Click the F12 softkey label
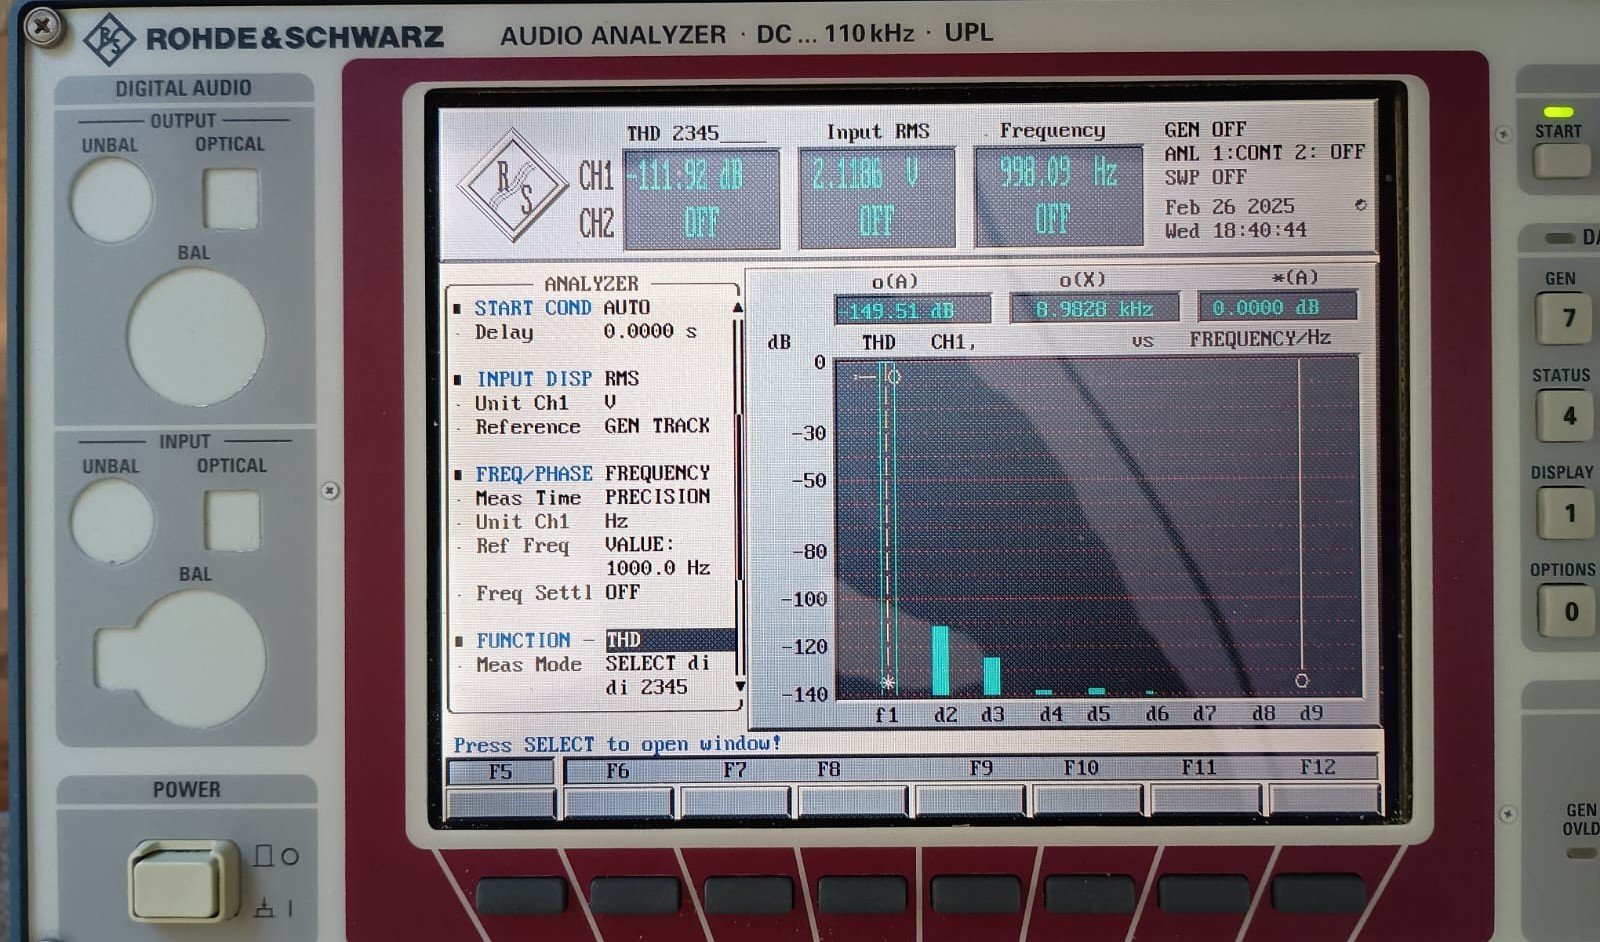This screenshot has height=942, width=1600. [x=1317, y=767]
